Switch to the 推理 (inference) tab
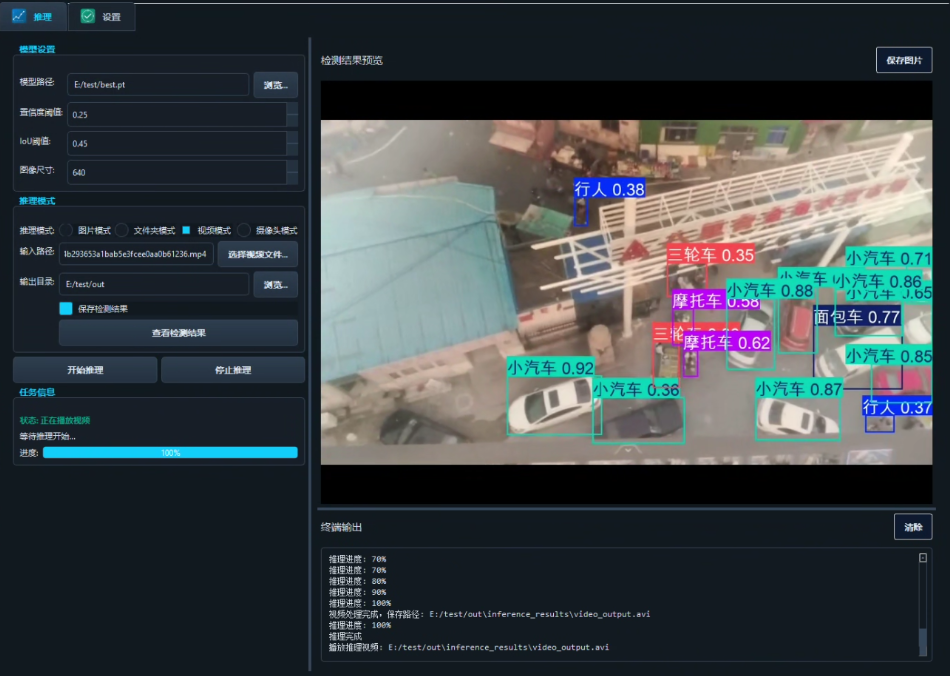 coord(34,16)
